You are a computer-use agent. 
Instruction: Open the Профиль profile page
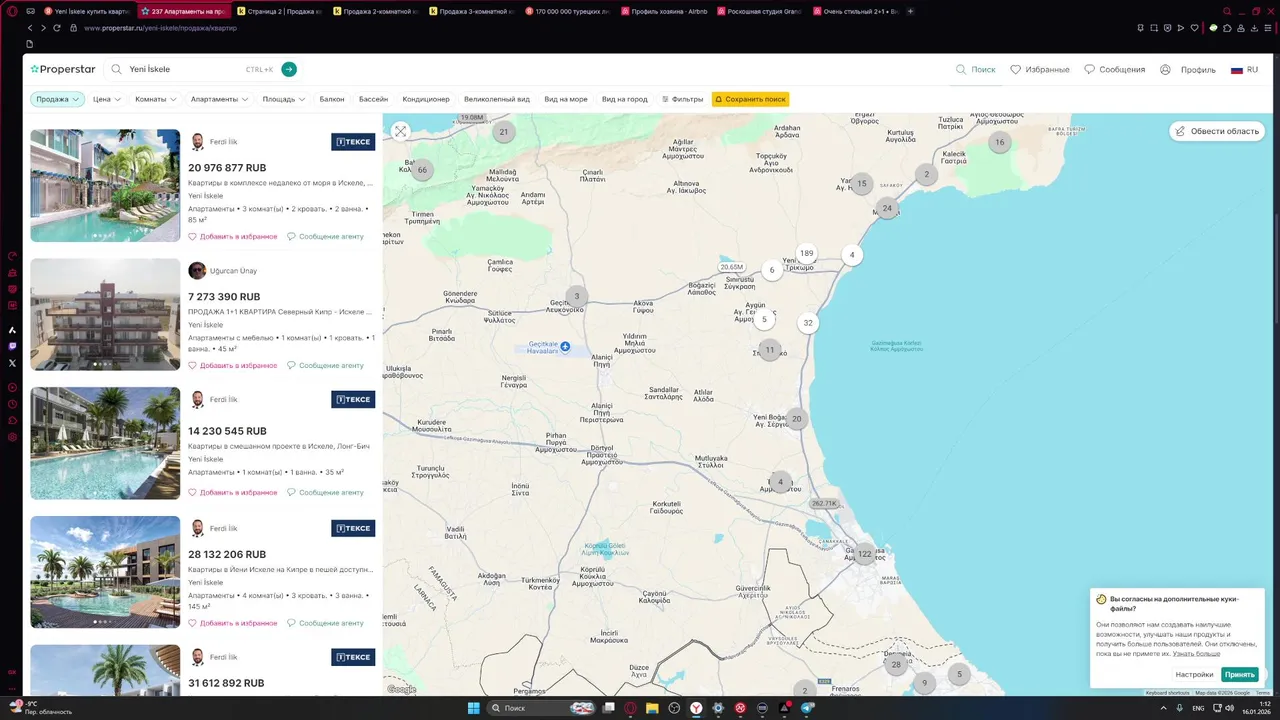pyautogui.click(x=1188, y=70)
